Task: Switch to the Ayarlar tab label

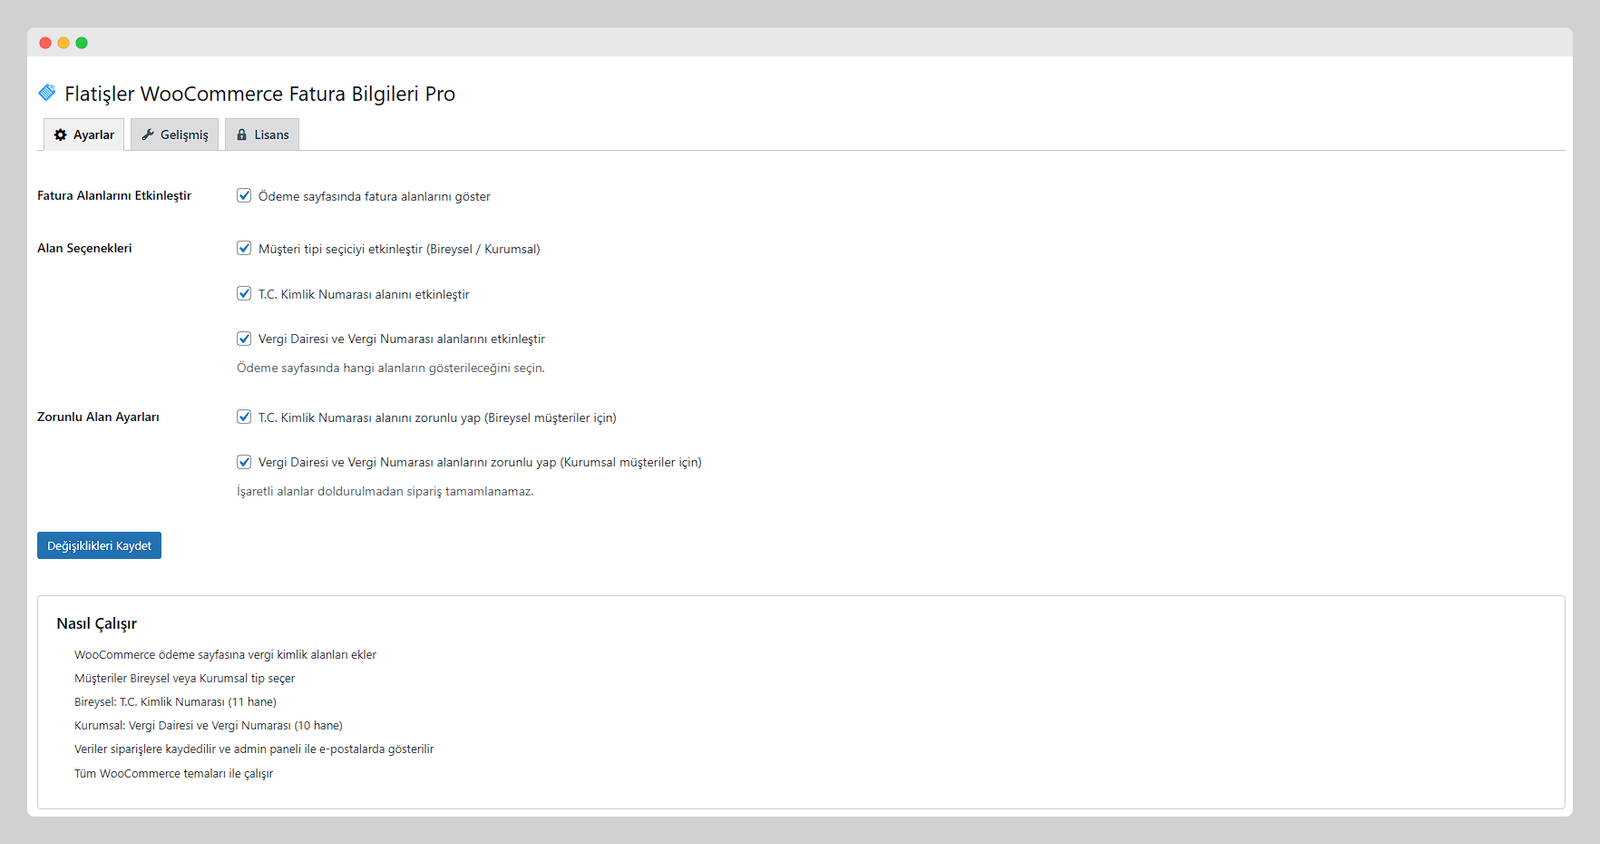Action: [x=94, y=135]
